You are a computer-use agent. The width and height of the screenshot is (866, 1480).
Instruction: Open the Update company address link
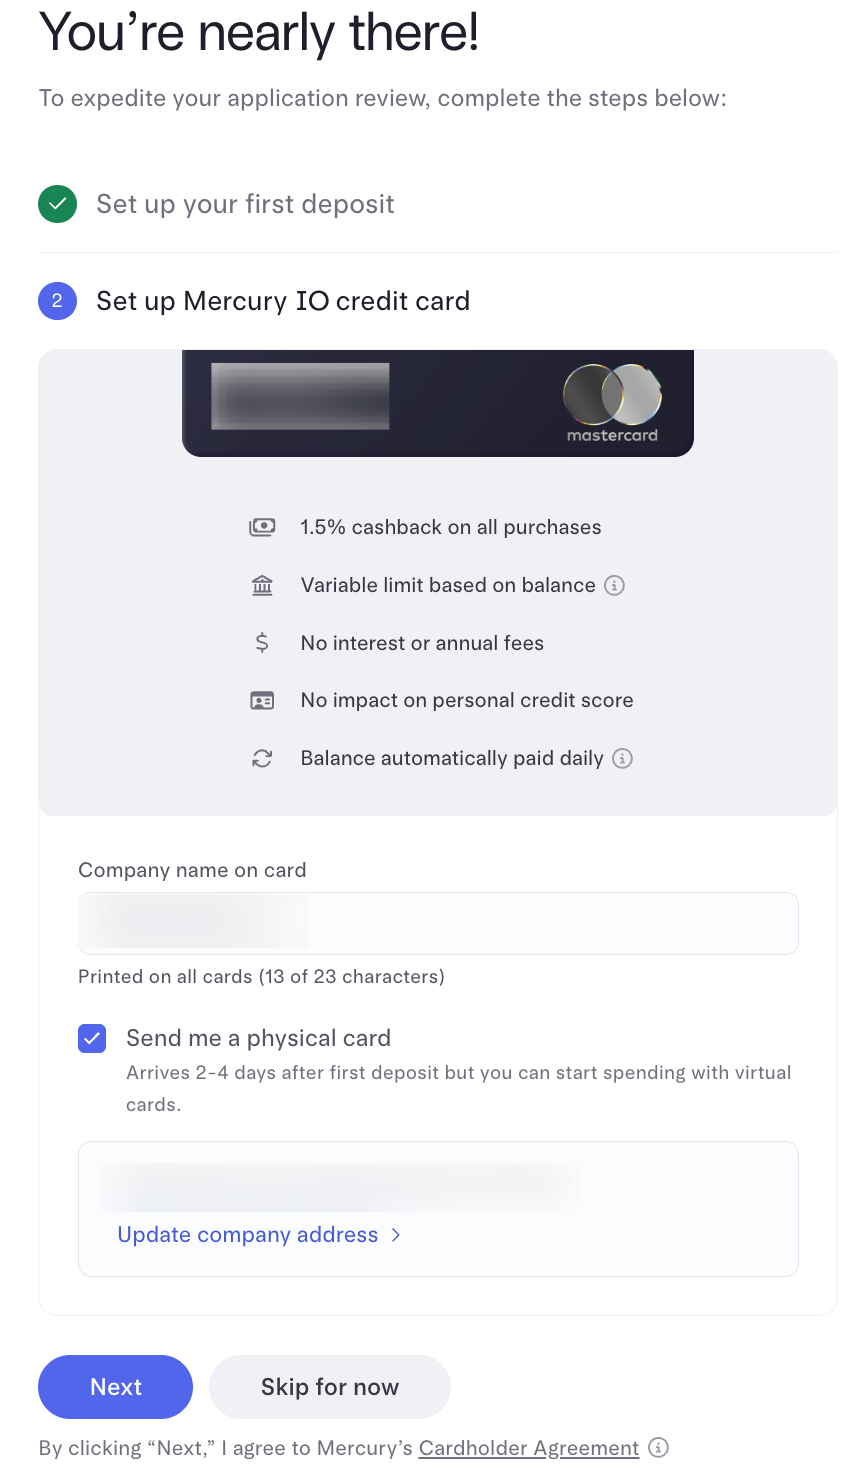tap(248, 1235)
